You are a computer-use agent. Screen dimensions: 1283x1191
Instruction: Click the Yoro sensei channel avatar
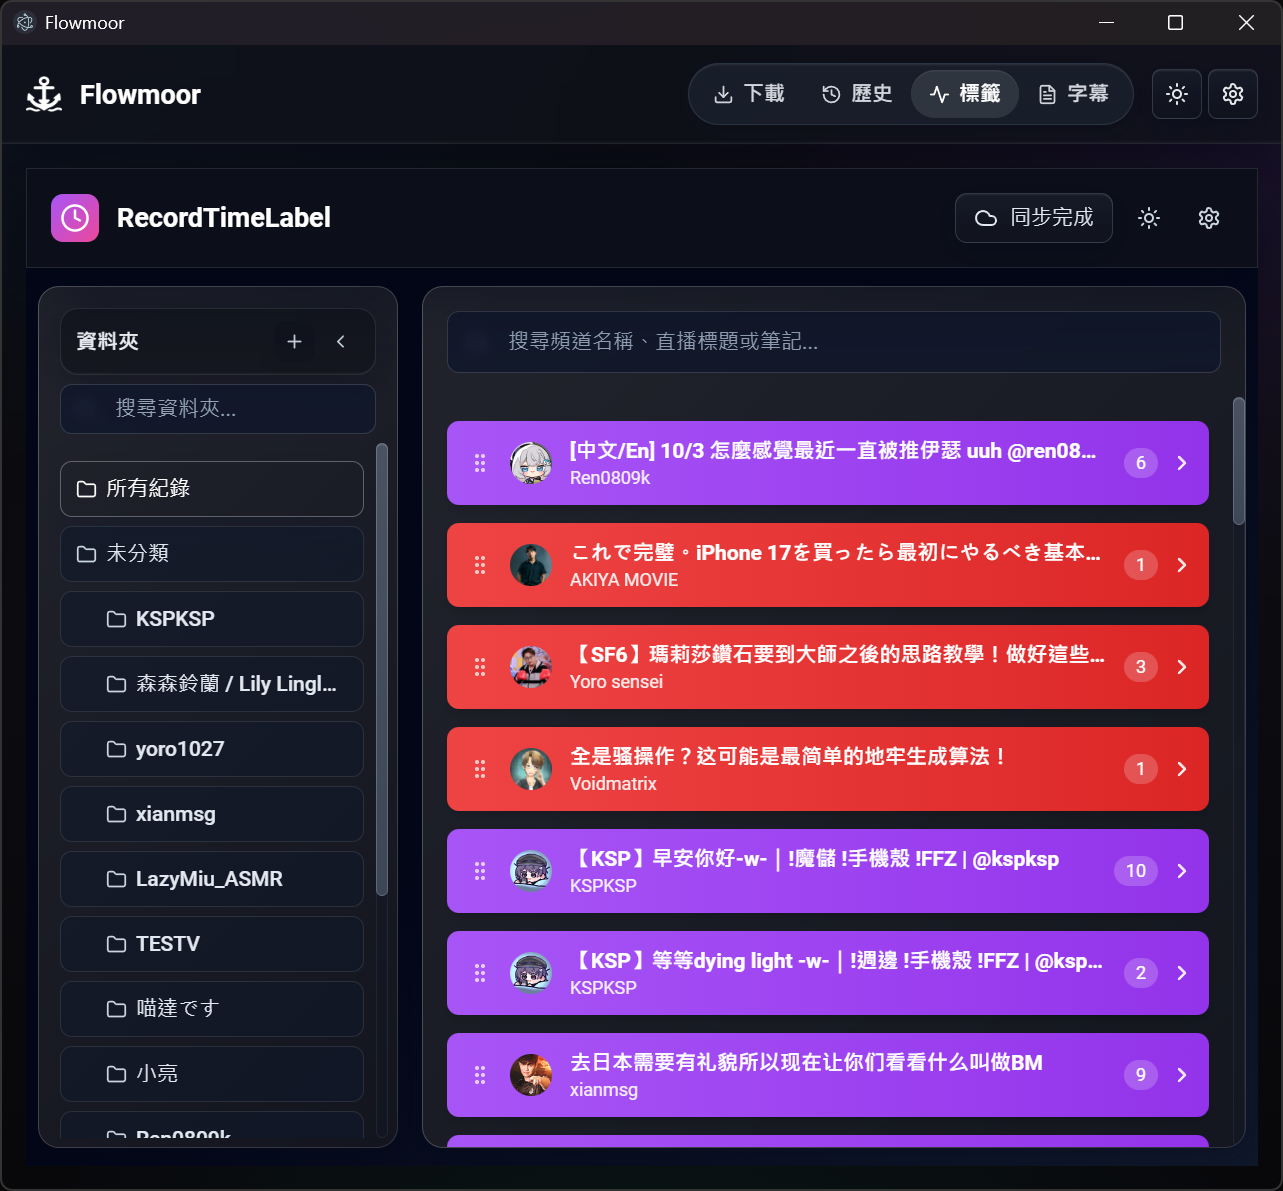[531, 667]
